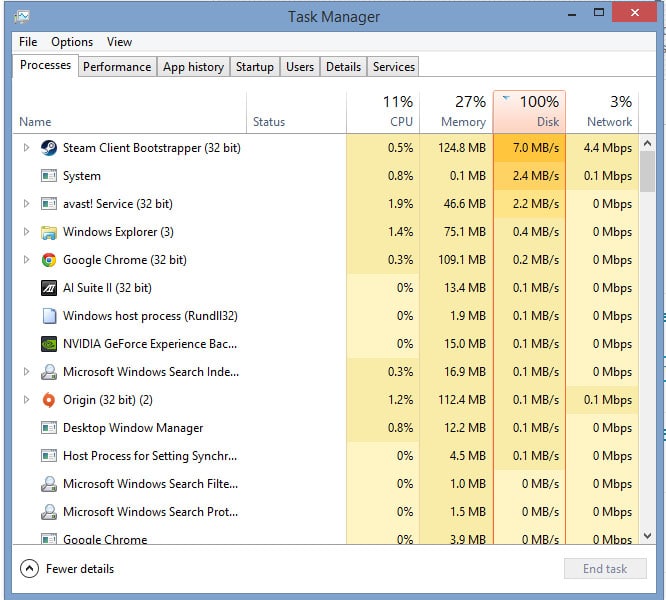This screenshot has height=600, width=666.
Task: Click the scrollbar up arrow
Action: tap(647, 143)
